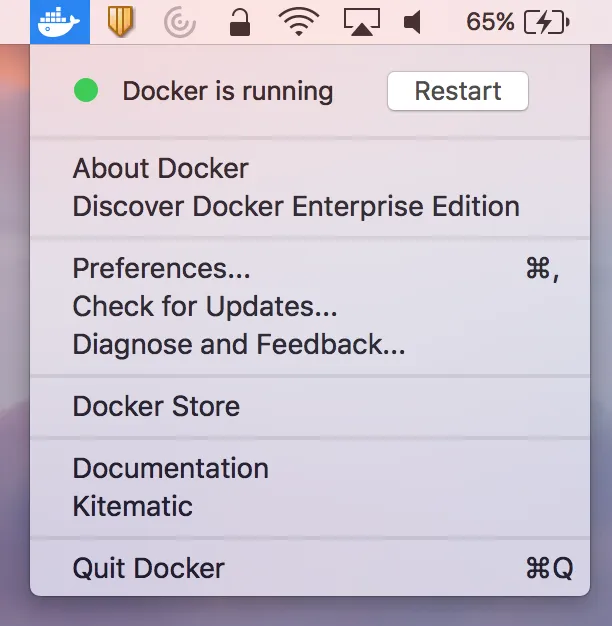
Task: Open Preferences... from the Docker menu
Action: 310,268
